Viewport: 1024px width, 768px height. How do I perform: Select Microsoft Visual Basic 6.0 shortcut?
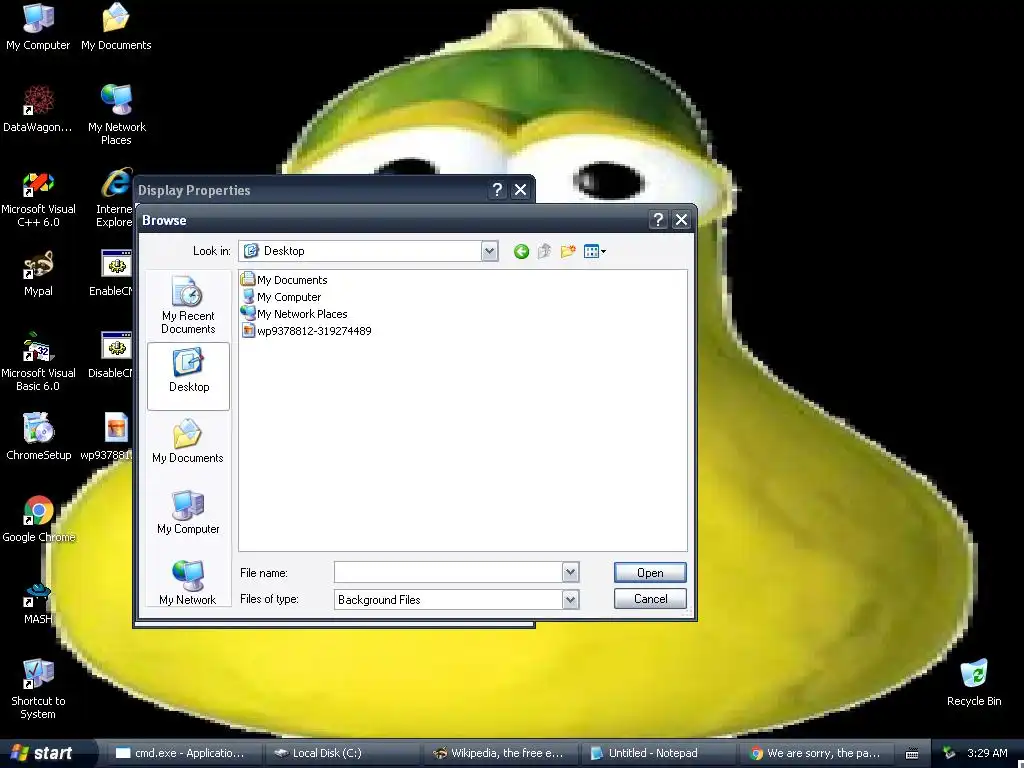click(x=38, y=361)
